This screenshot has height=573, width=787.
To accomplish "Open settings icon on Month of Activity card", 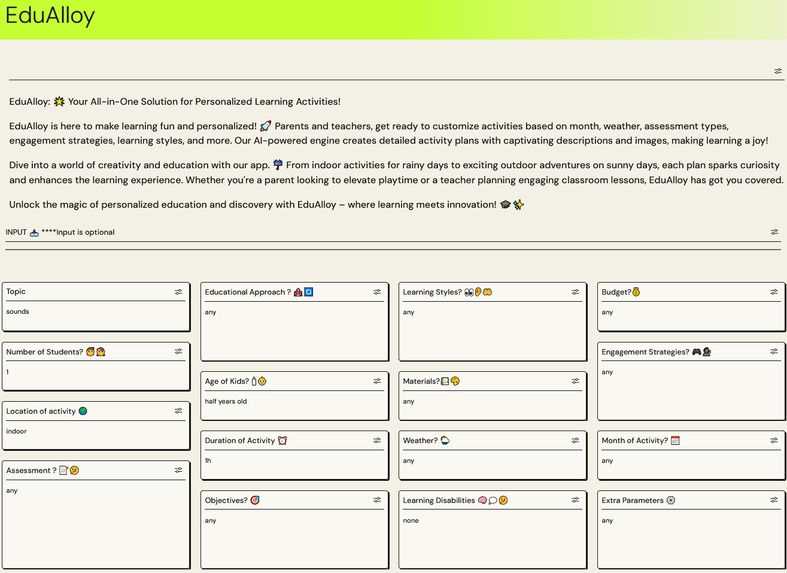I will (x=774, y=440).
